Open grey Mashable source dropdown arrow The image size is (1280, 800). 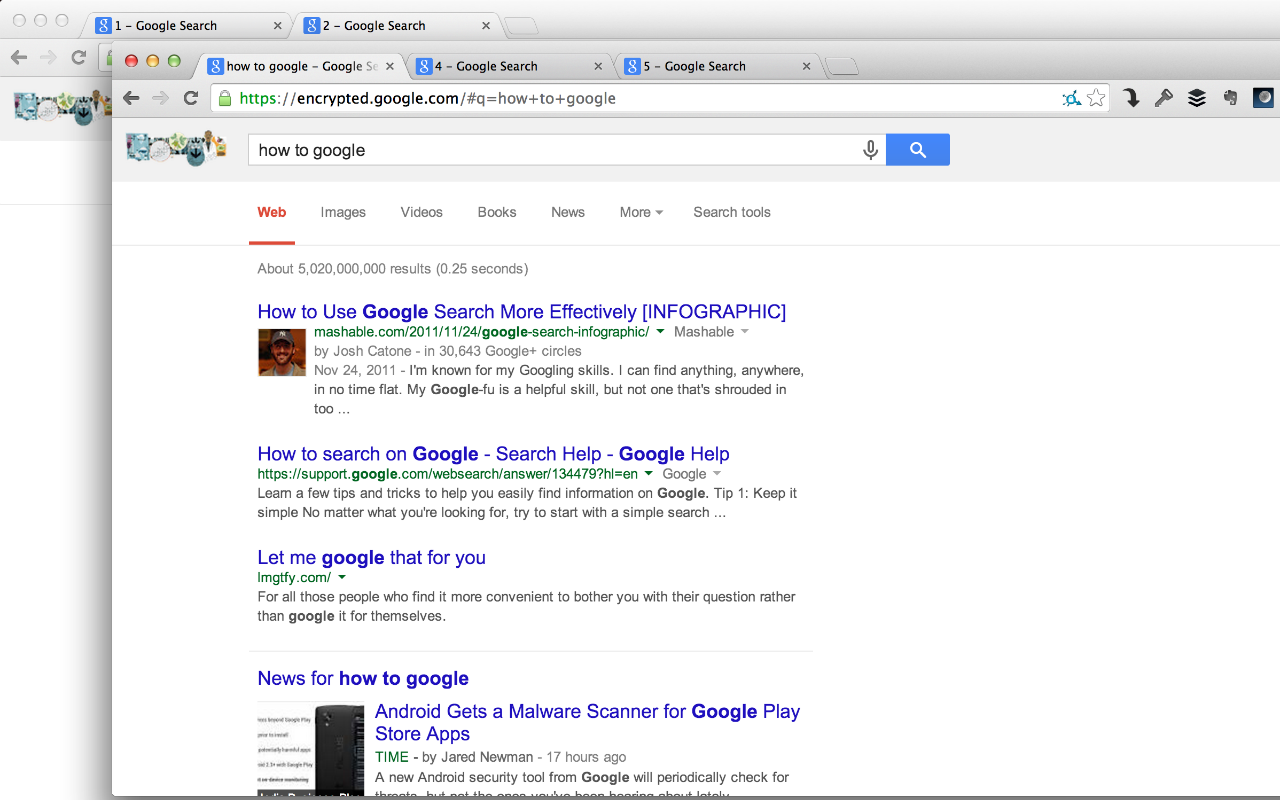(x=744, y=332)
